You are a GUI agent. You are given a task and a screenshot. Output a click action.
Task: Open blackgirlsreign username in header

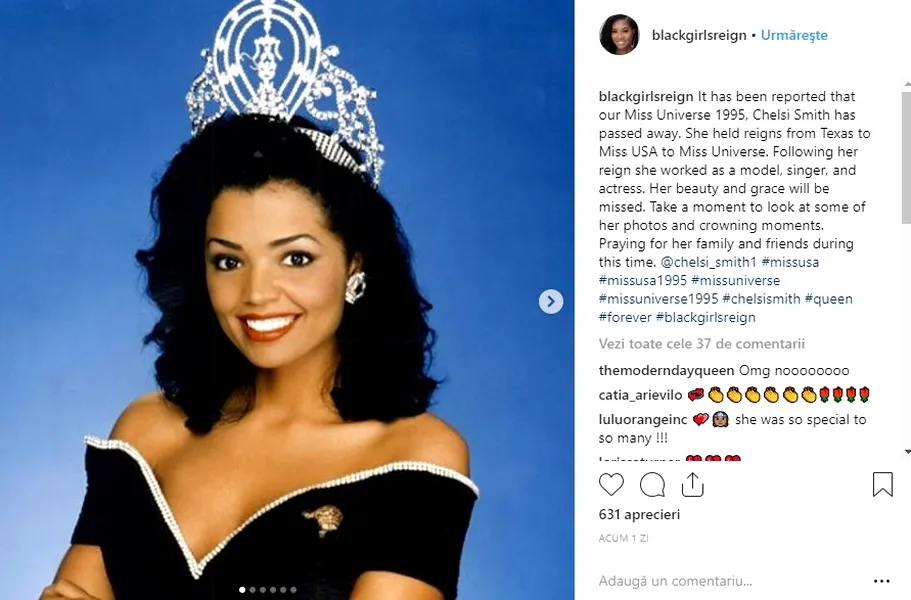point(699,35)
